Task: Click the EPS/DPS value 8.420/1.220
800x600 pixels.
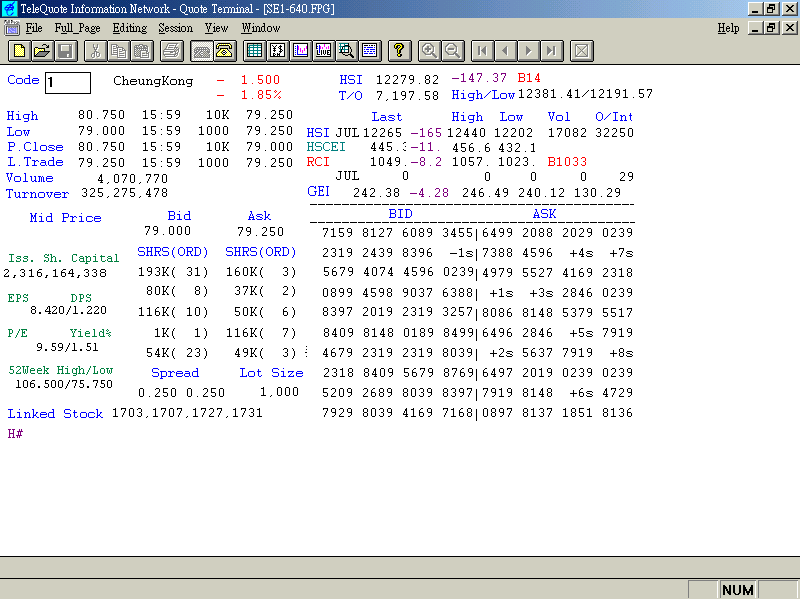Action: pyautogui.click(x=68, y=310)
